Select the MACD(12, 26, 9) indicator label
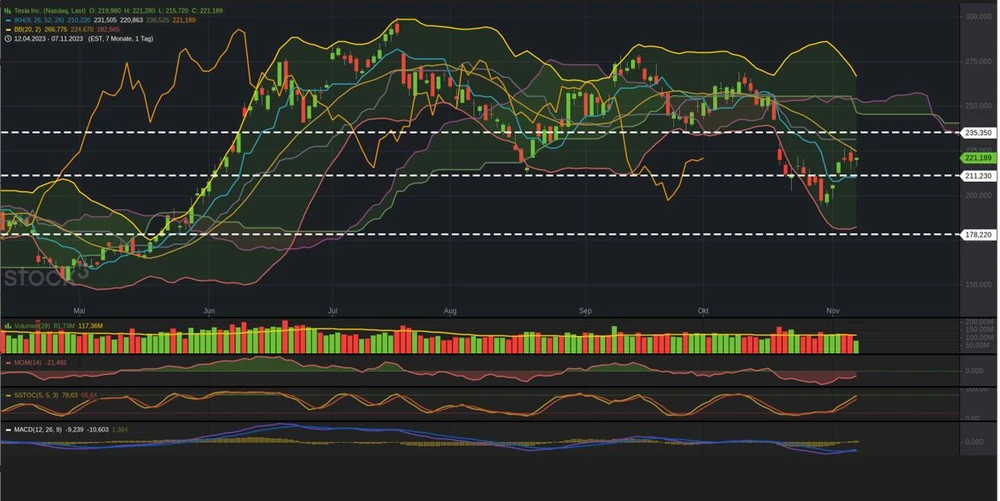 click(x=38, y=430)
